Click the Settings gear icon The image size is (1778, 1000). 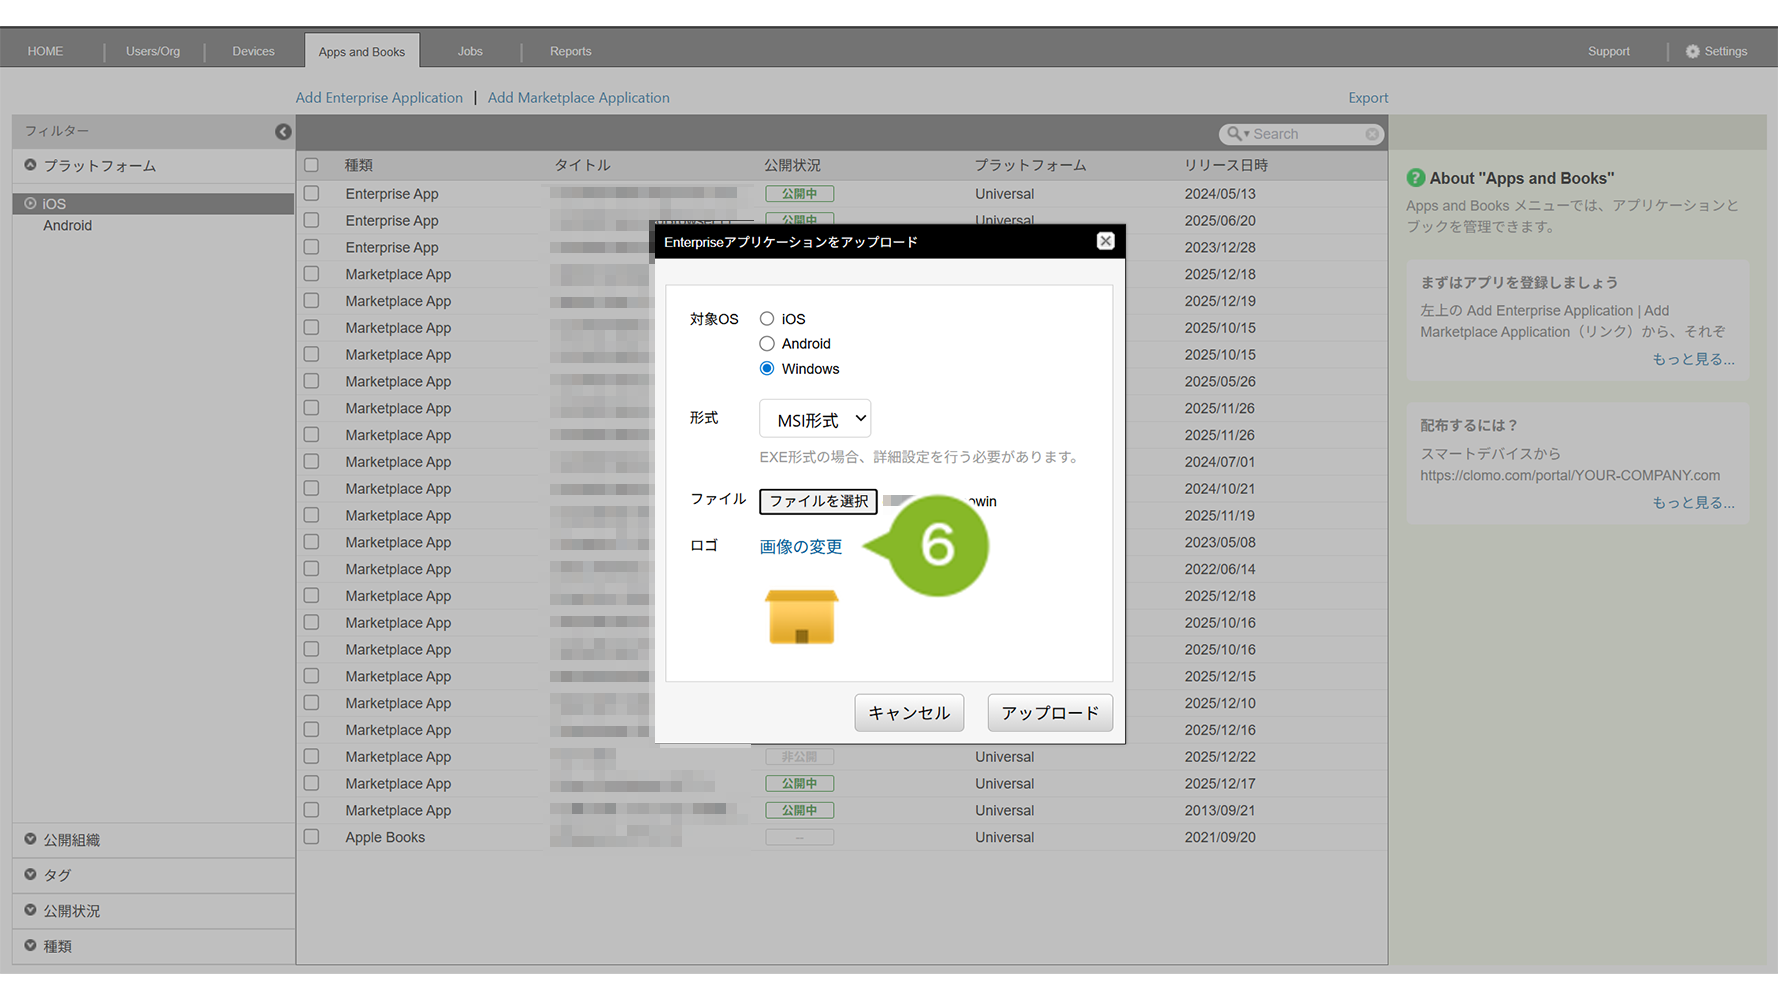1692,51
